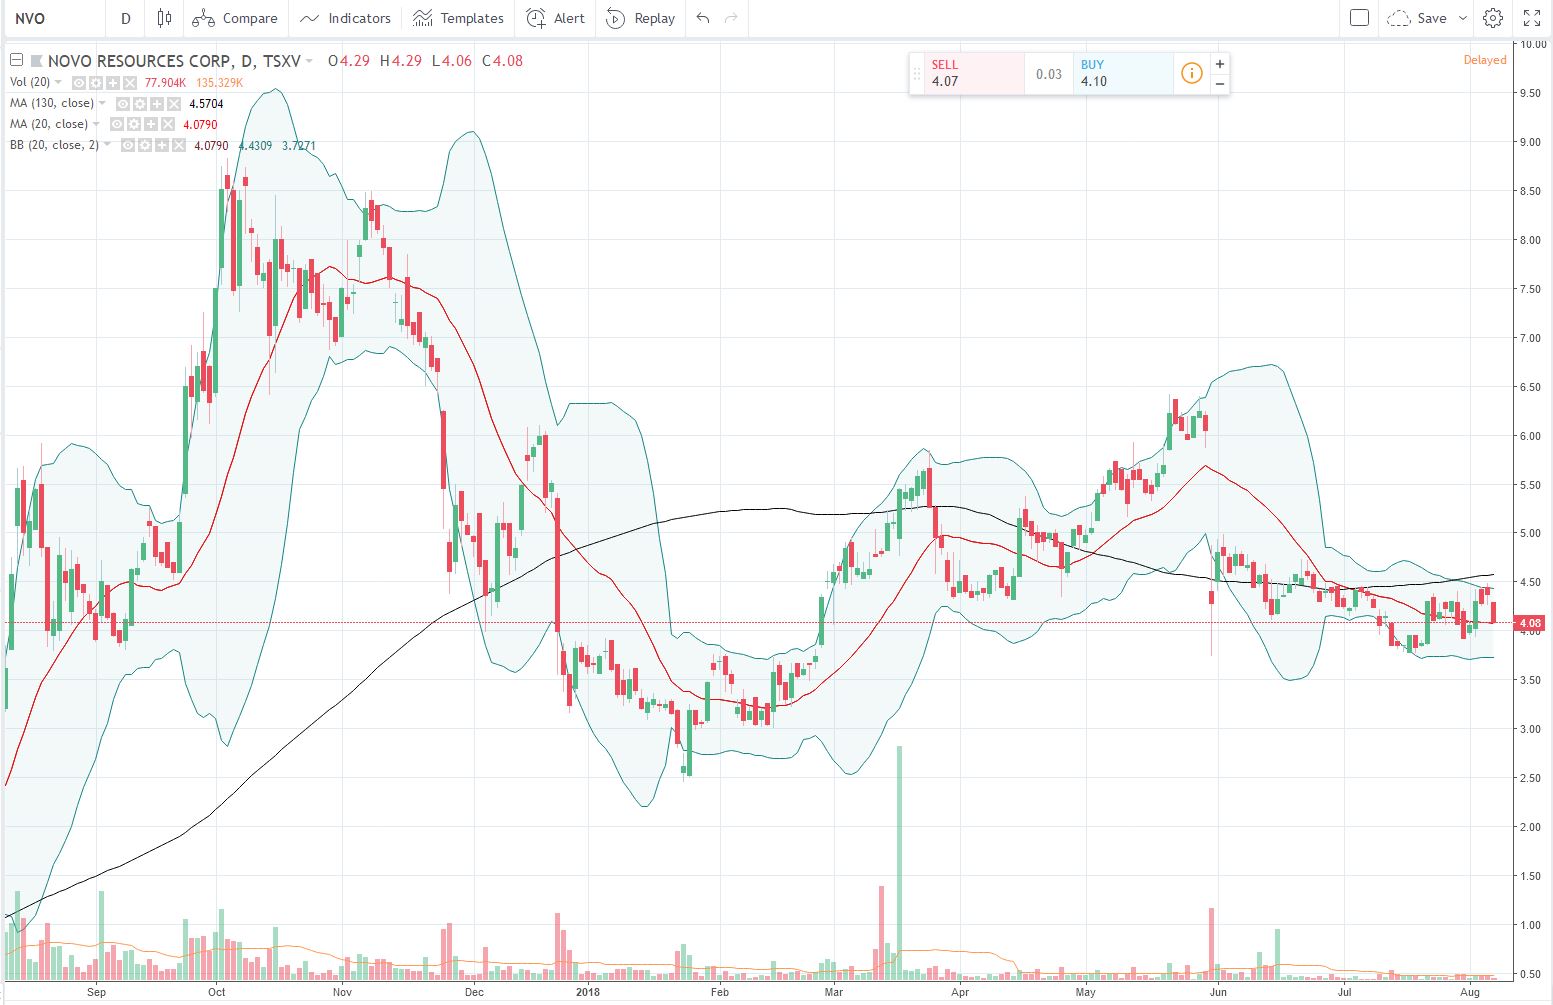Hide the Vol (20) indicator
Viewport: 1553px width, 1005px height.
coord(81,82)
